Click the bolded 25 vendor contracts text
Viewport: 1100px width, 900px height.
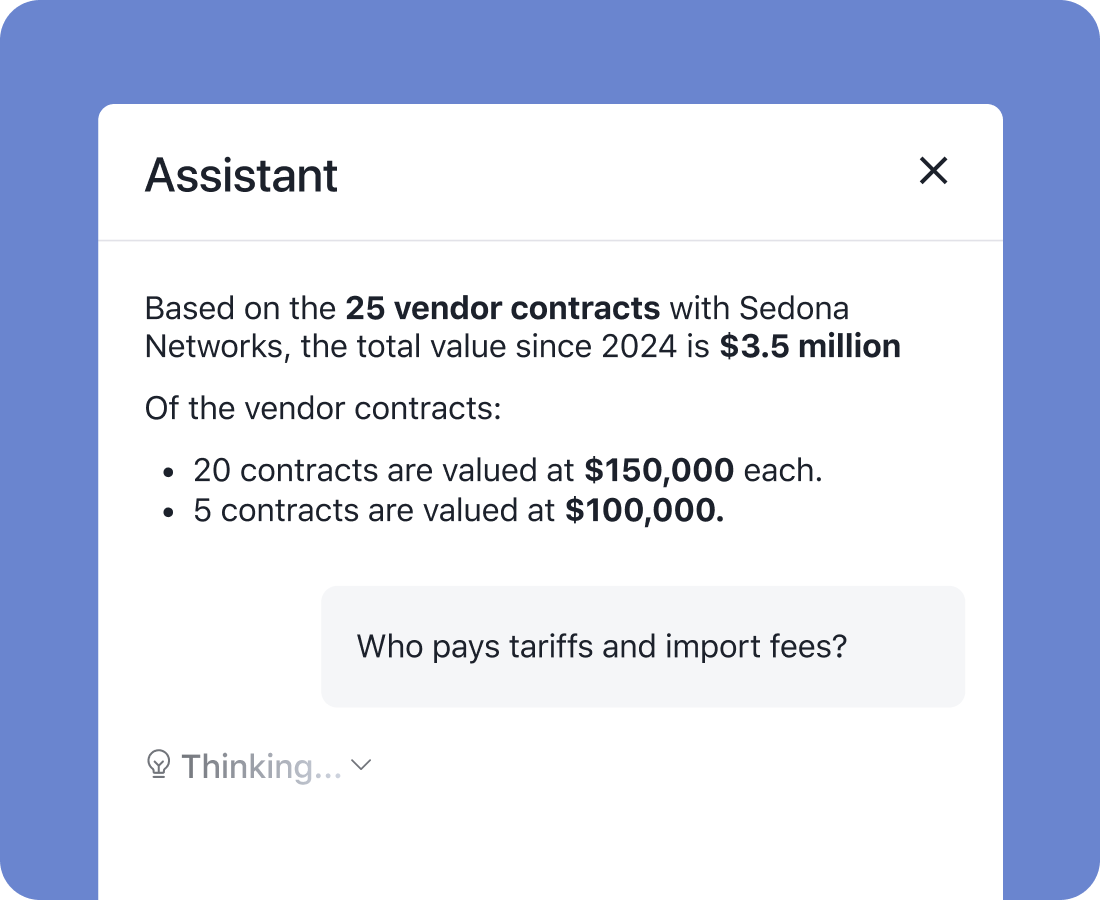(x=502, y=308)
